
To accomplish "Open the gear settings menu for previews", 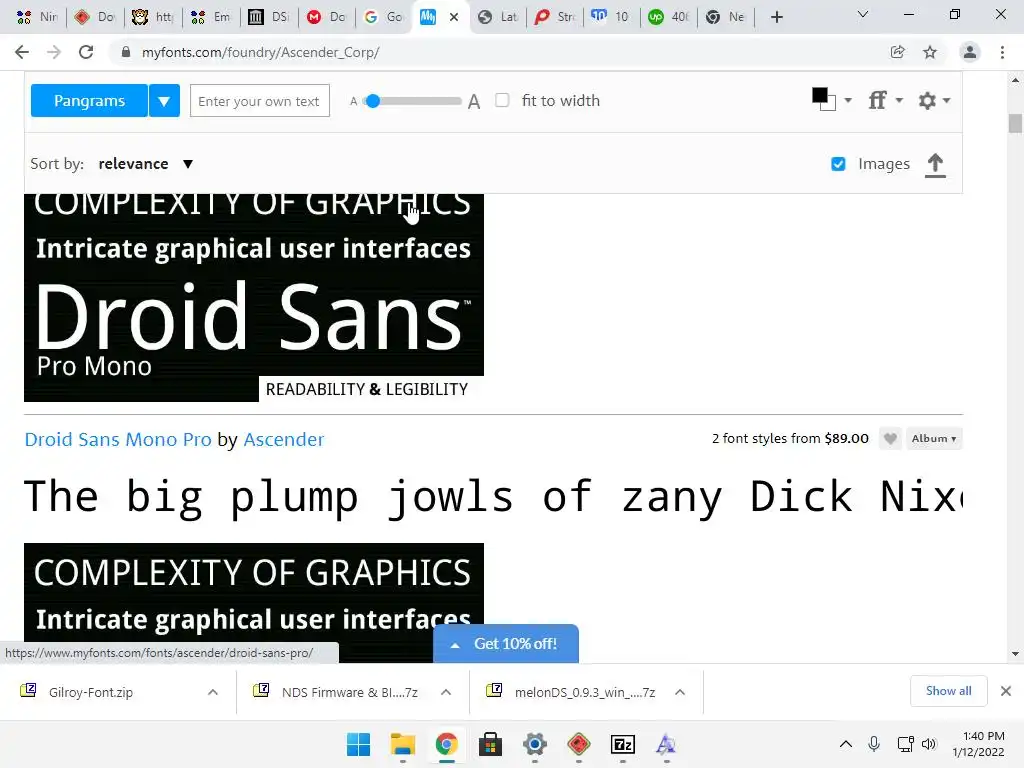I will pos(934,101).
